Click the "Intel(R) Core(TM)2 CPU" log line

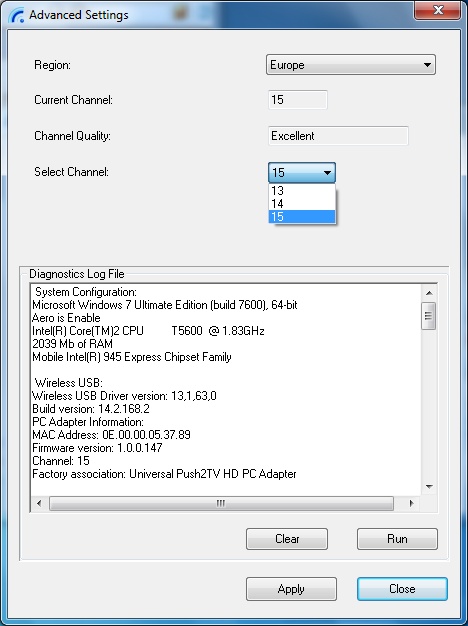click(148, 331)
